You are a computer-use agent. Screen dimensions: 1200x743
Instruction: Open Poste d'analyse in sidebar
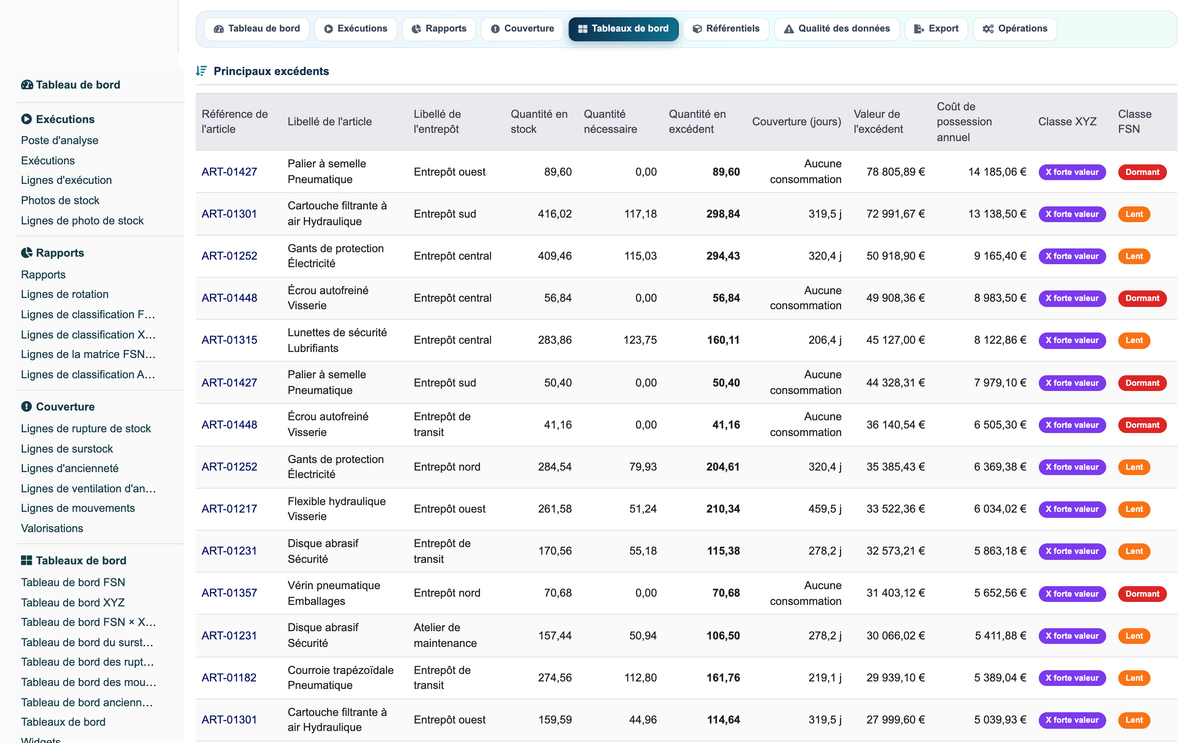[x=60, y=141]
